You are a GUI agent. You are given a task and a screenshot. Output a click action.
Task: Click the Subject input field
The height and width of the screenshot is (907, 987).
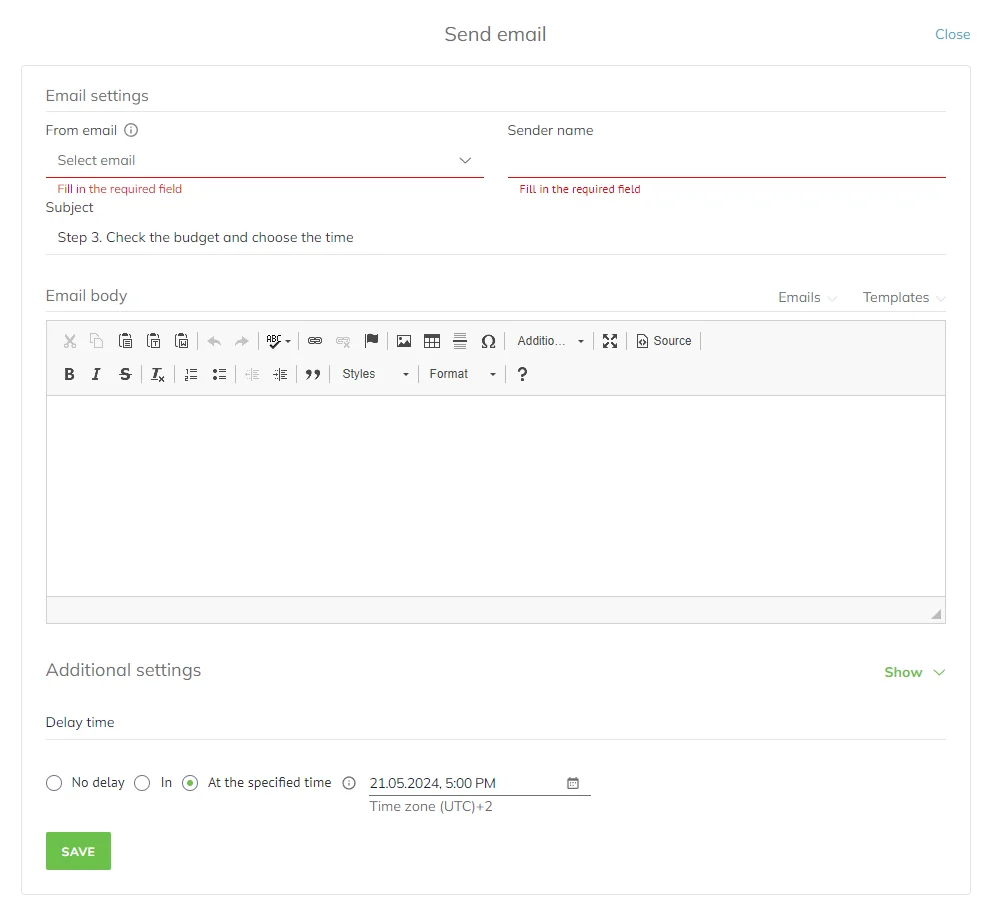point(495,237)
